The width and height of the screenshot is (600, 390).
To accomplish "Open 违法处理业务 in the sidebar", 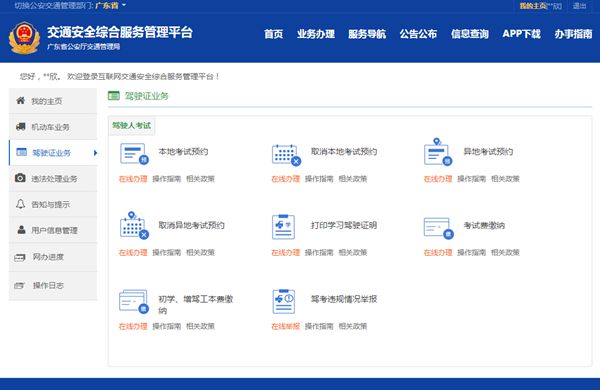I will point(53,178).
